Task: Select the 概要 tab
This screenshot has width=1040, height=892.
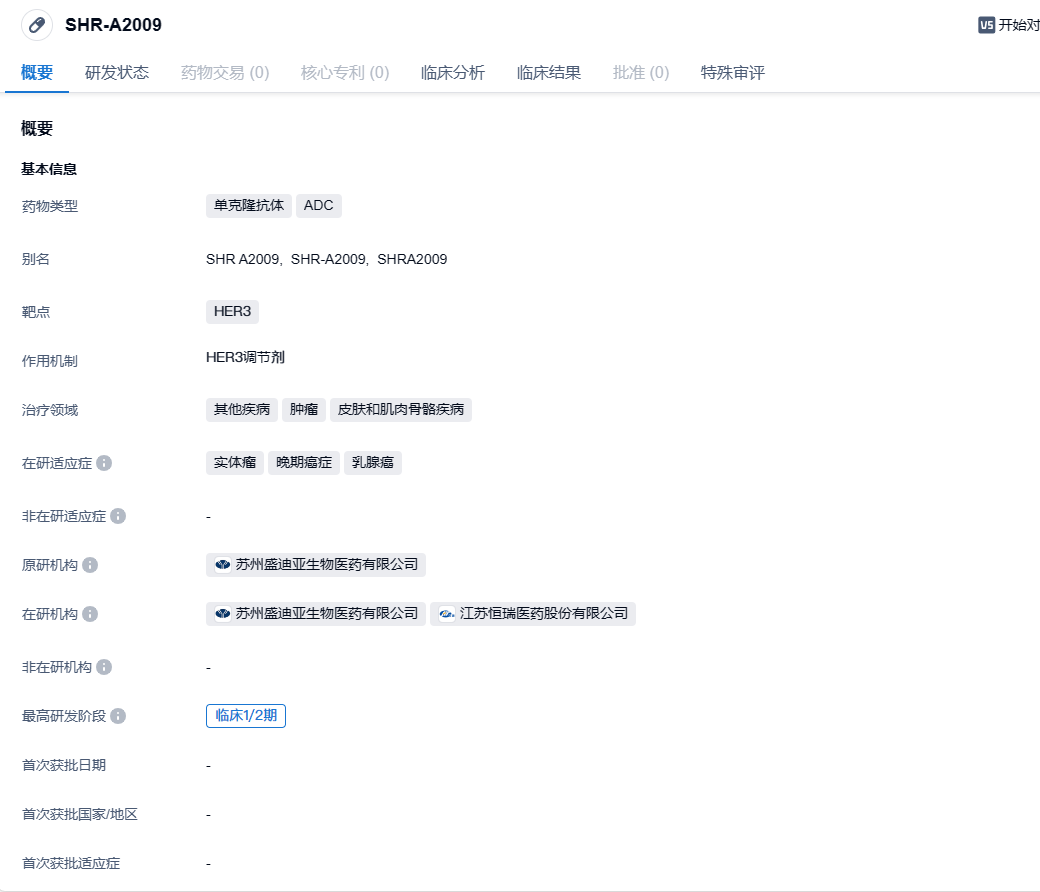Action: pos(37,73)
